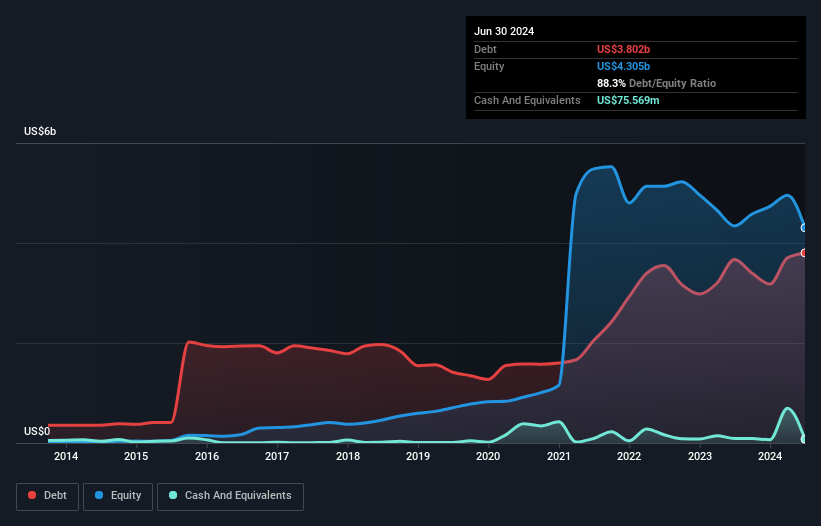The height and width of the screenshot is (526, 821).
Task: Click the 2016 x-axis label
Action: pos(207,456)
